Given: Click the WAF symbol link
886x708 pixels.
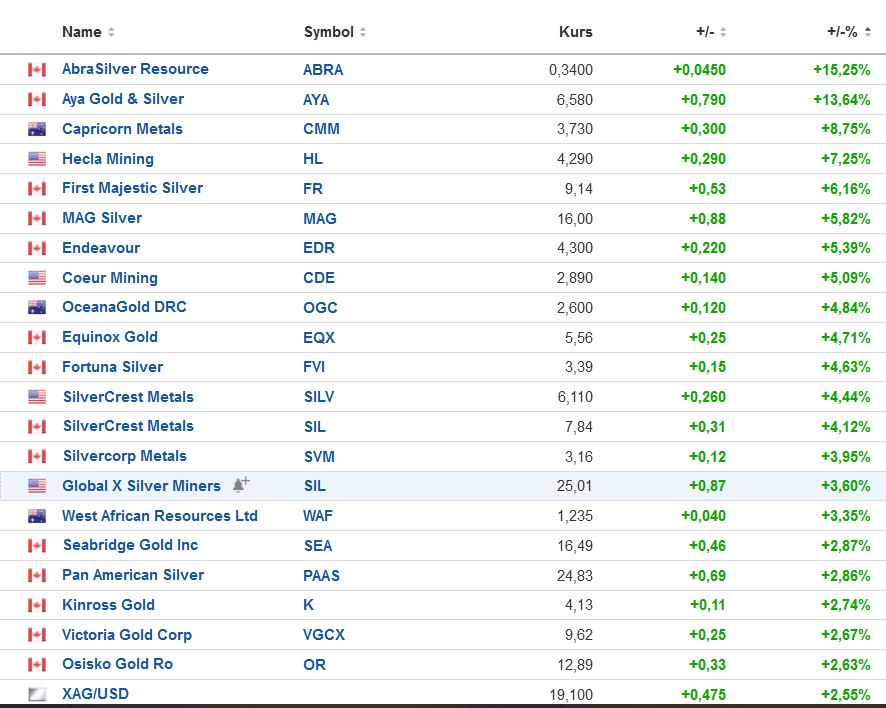Looking at the screenshot, I should point(318,516).
